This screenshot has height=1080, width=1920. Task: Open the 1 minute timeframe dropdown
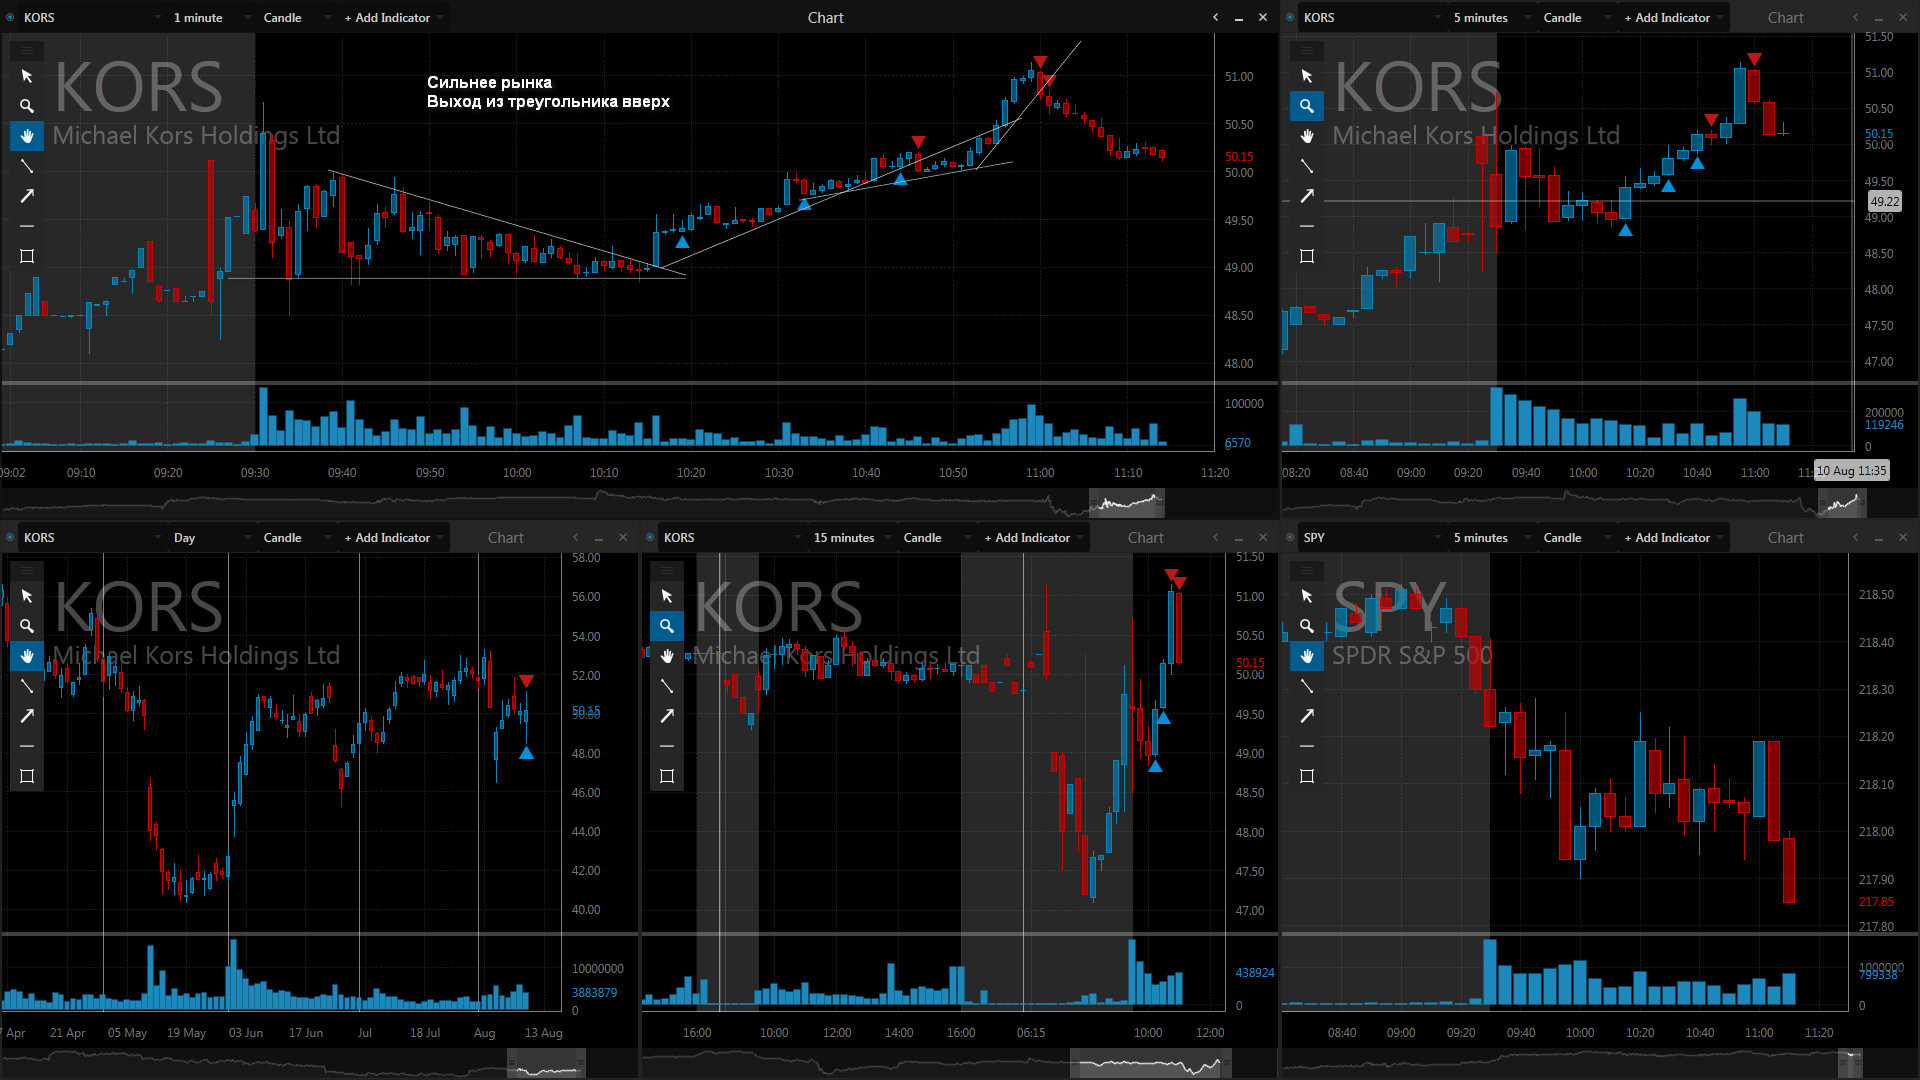[x=212, y=17]
